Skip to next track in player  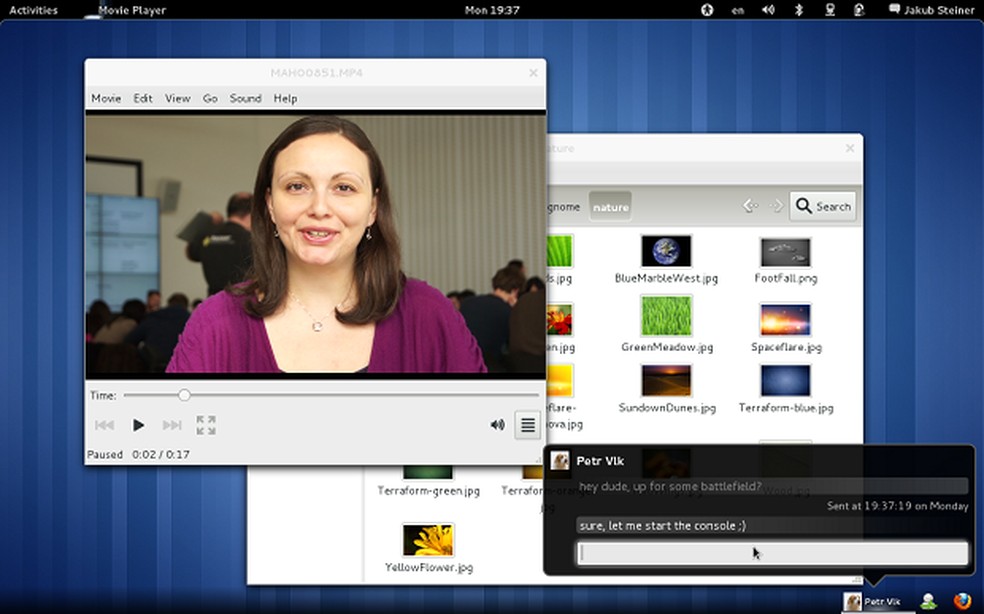(x=172, y=426)
